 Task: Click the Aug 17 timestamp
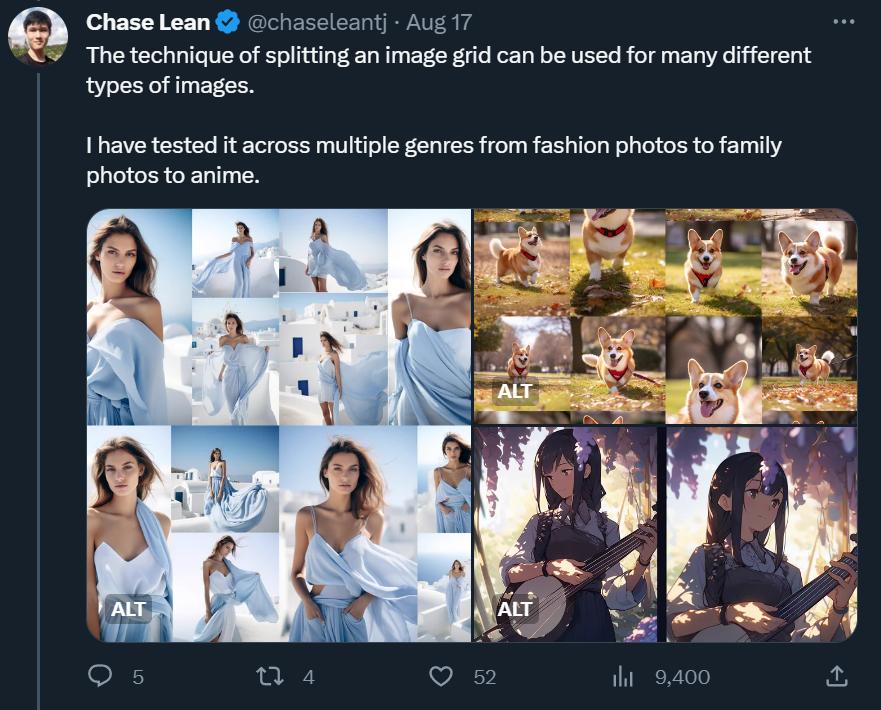(439, 22)
